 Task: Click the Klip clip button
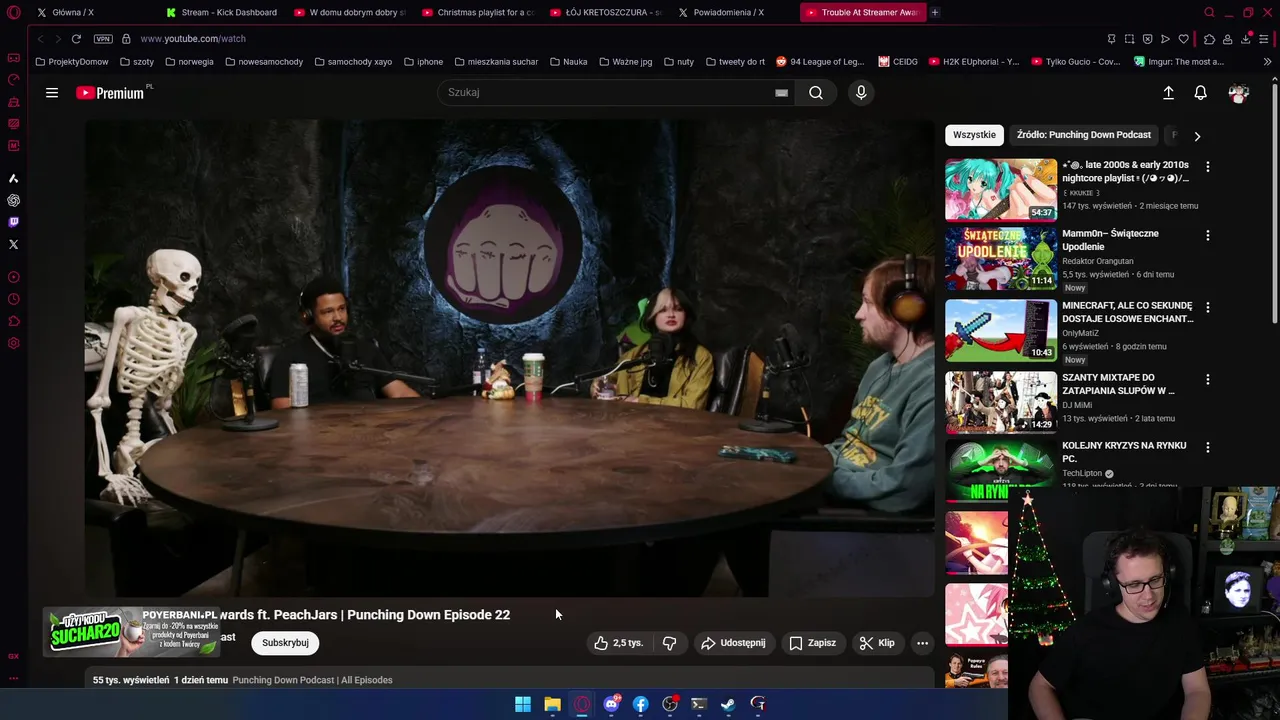(x=877, y=643)
